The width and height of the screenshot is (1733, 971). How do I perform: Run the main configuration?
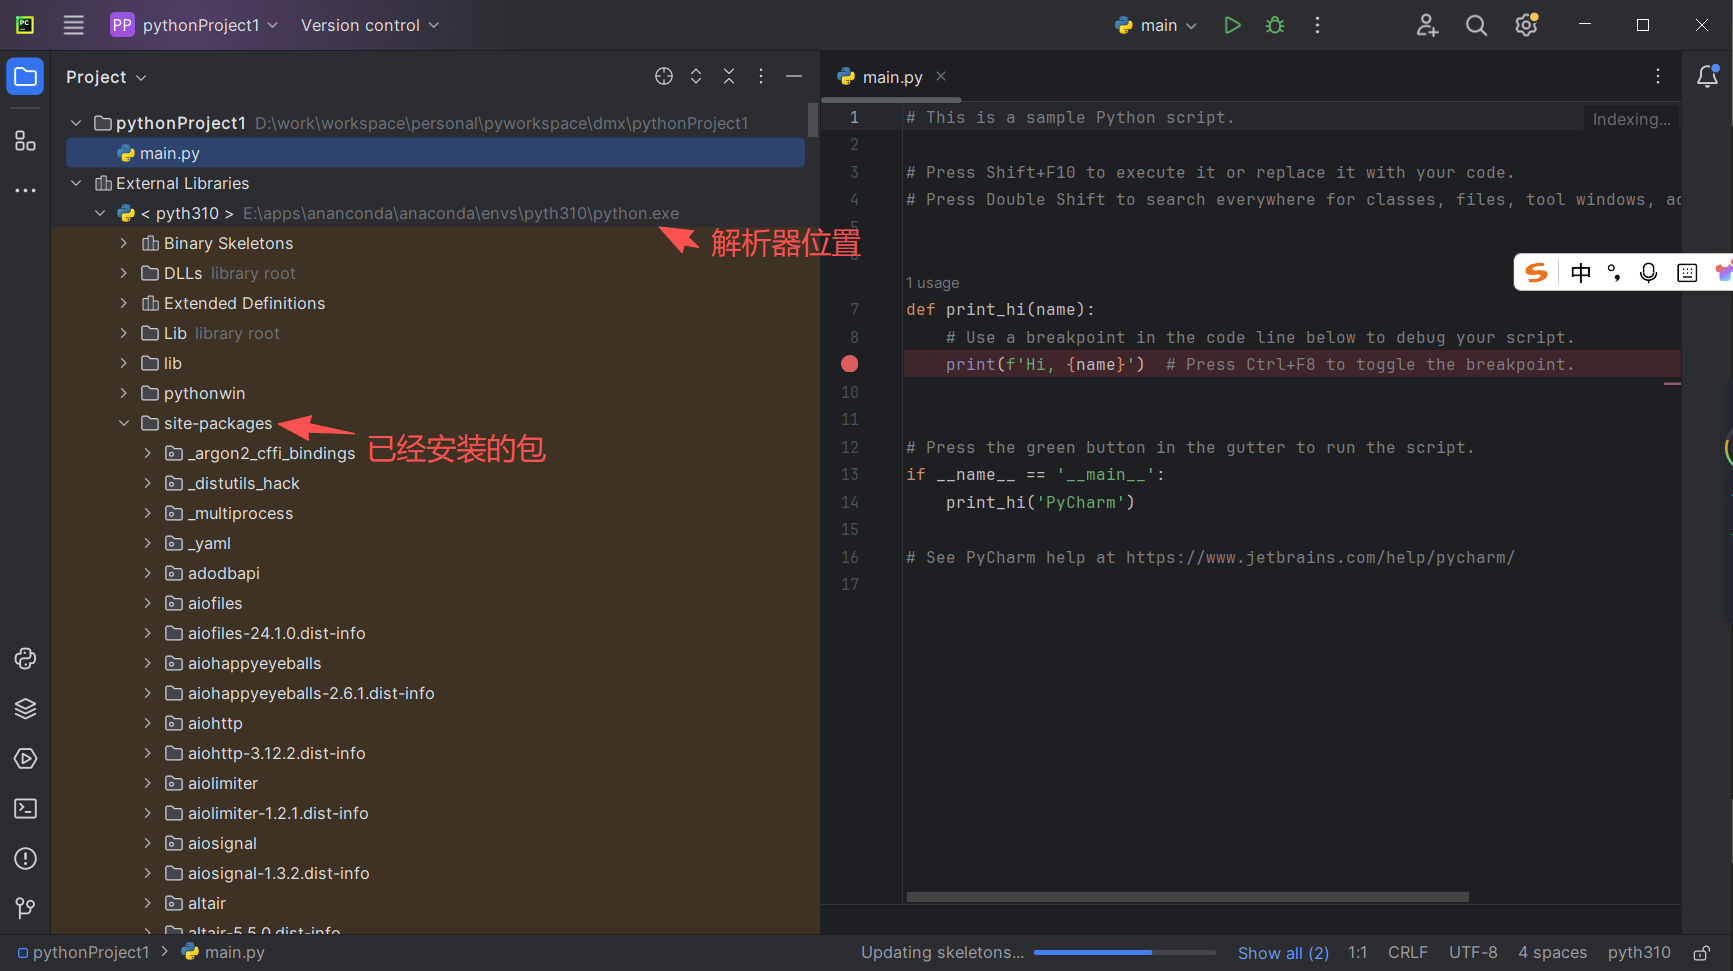[1232, 25]
